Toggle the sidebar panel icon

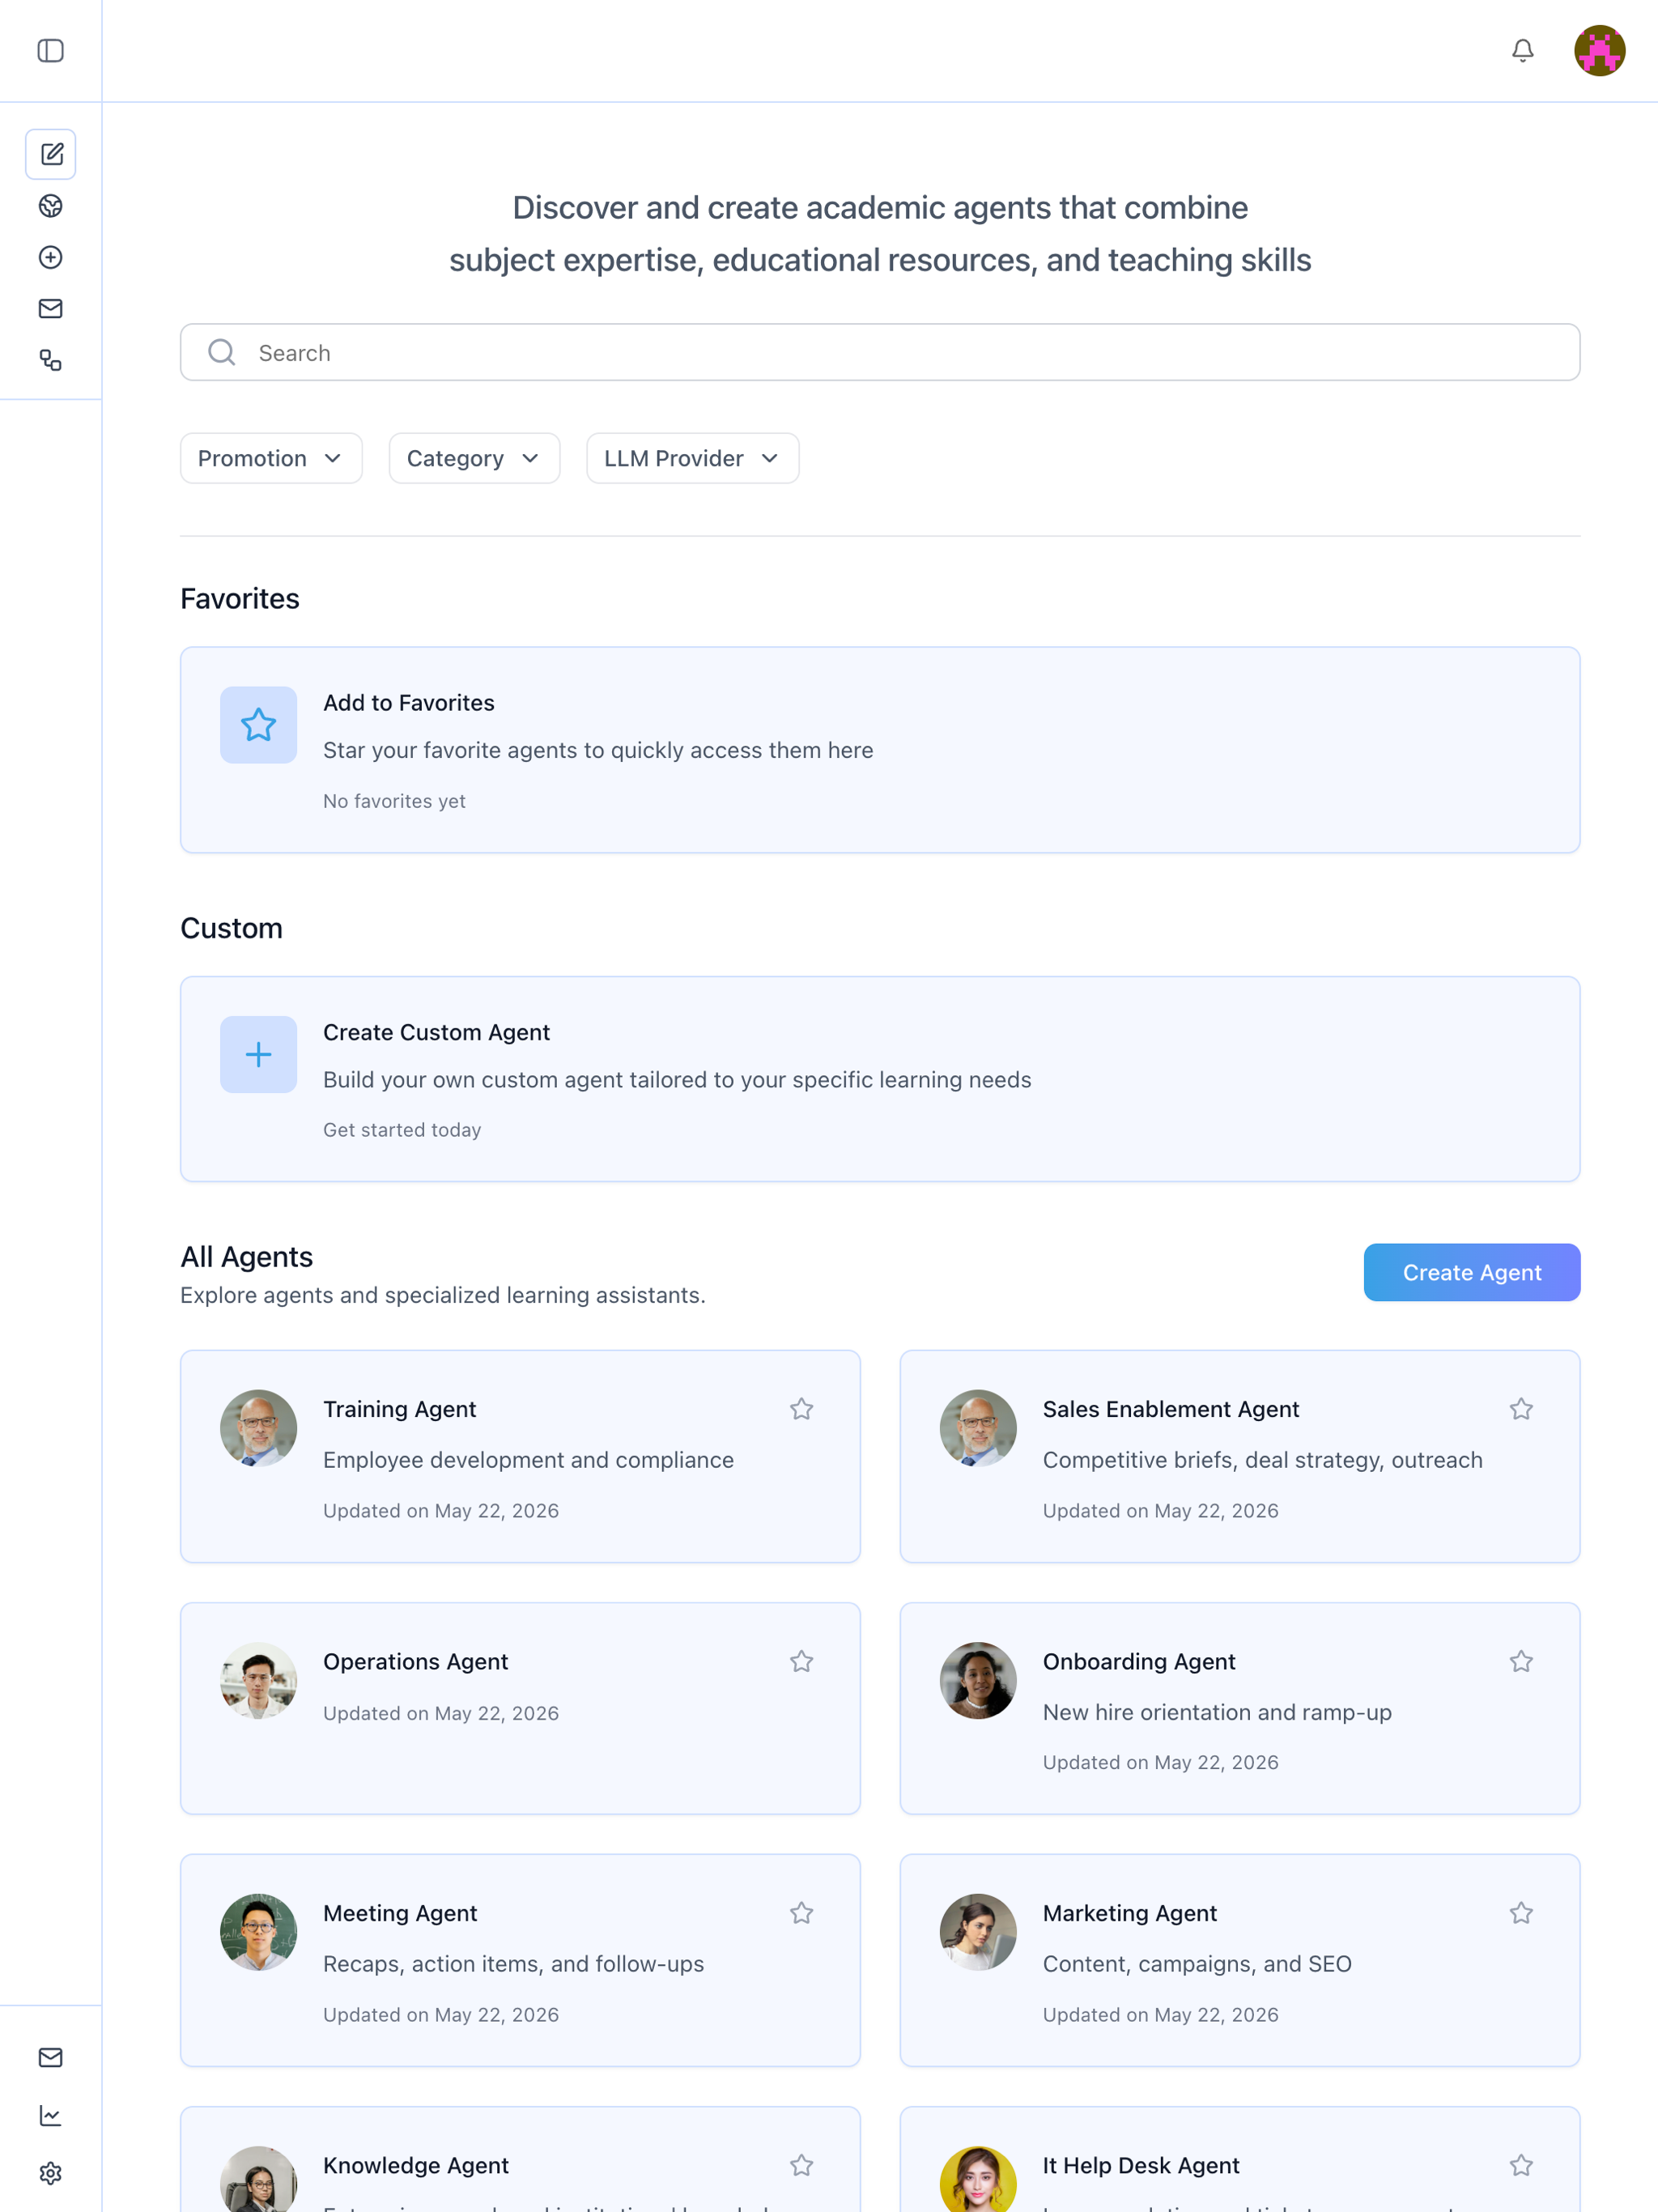51,51
